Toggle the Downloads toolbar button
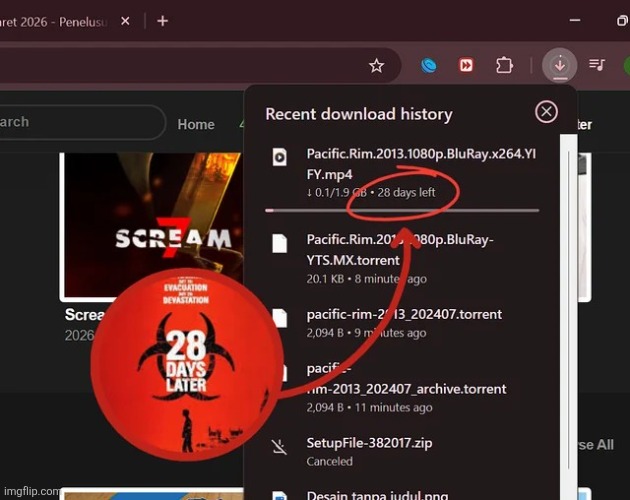The width and height of the screenshot is (630, 500). pos(559,66)
